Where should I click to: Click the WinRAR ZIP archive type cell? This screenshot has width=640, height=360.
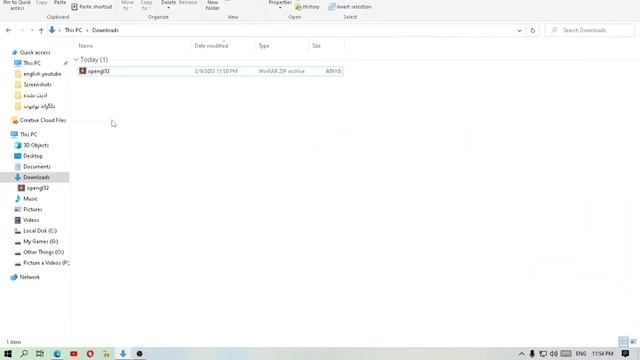281,71
